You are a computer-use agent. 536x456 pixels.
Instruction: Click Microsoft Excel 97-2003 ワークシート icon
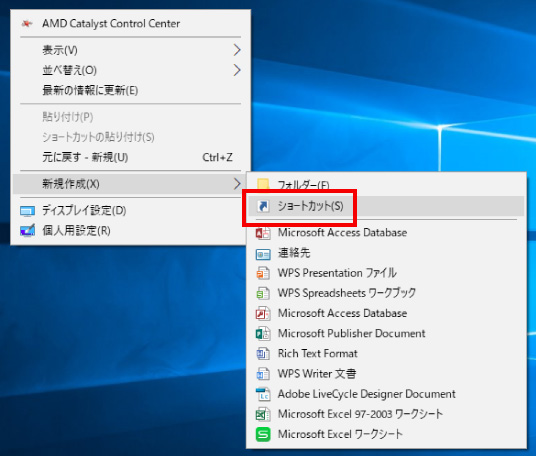(x=263, y=414)
